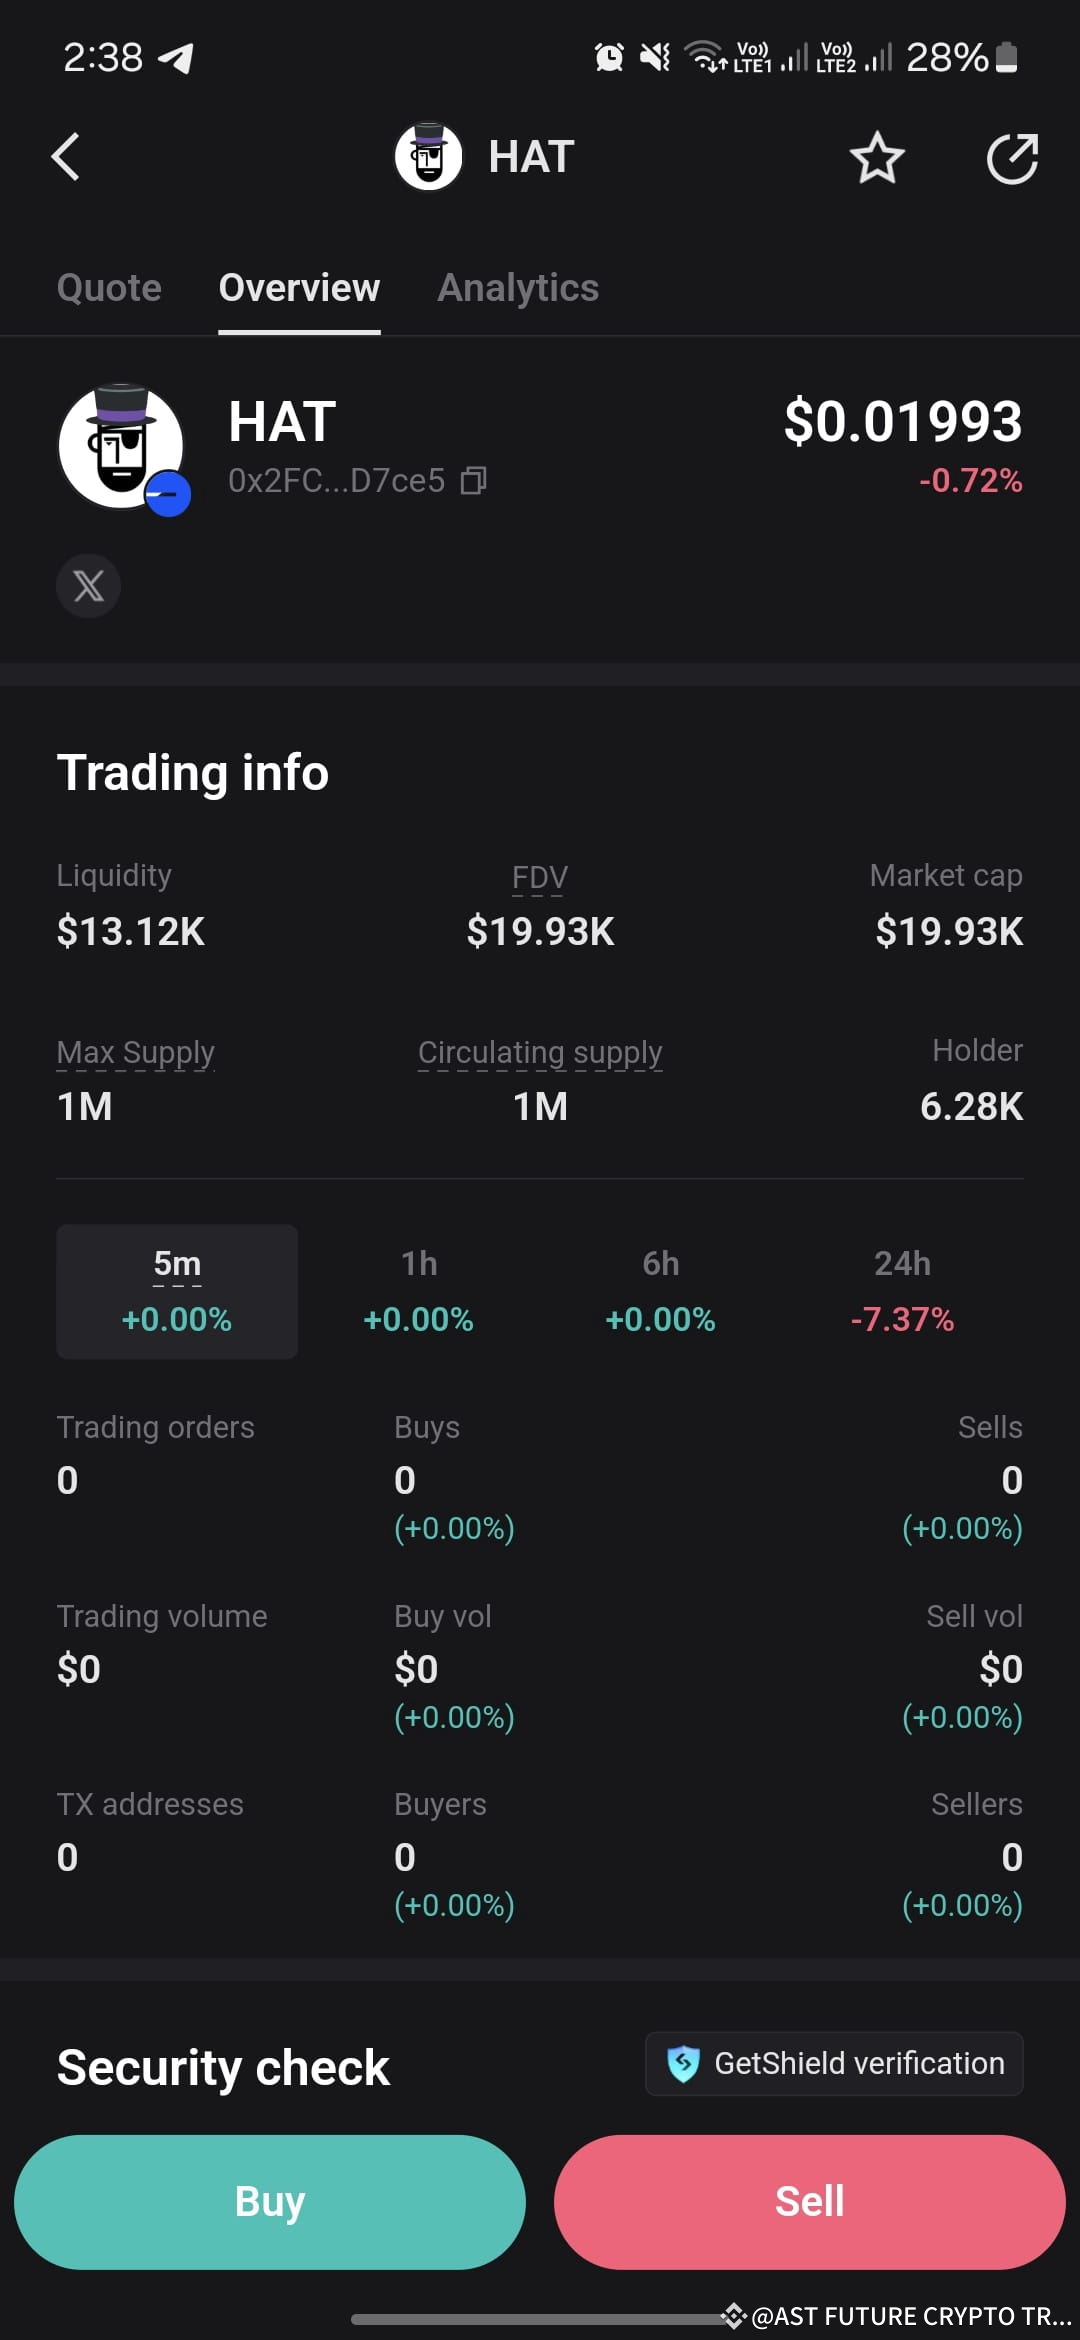
Task: Tap the back arrow to exit token page
Action: coord(64,157)
